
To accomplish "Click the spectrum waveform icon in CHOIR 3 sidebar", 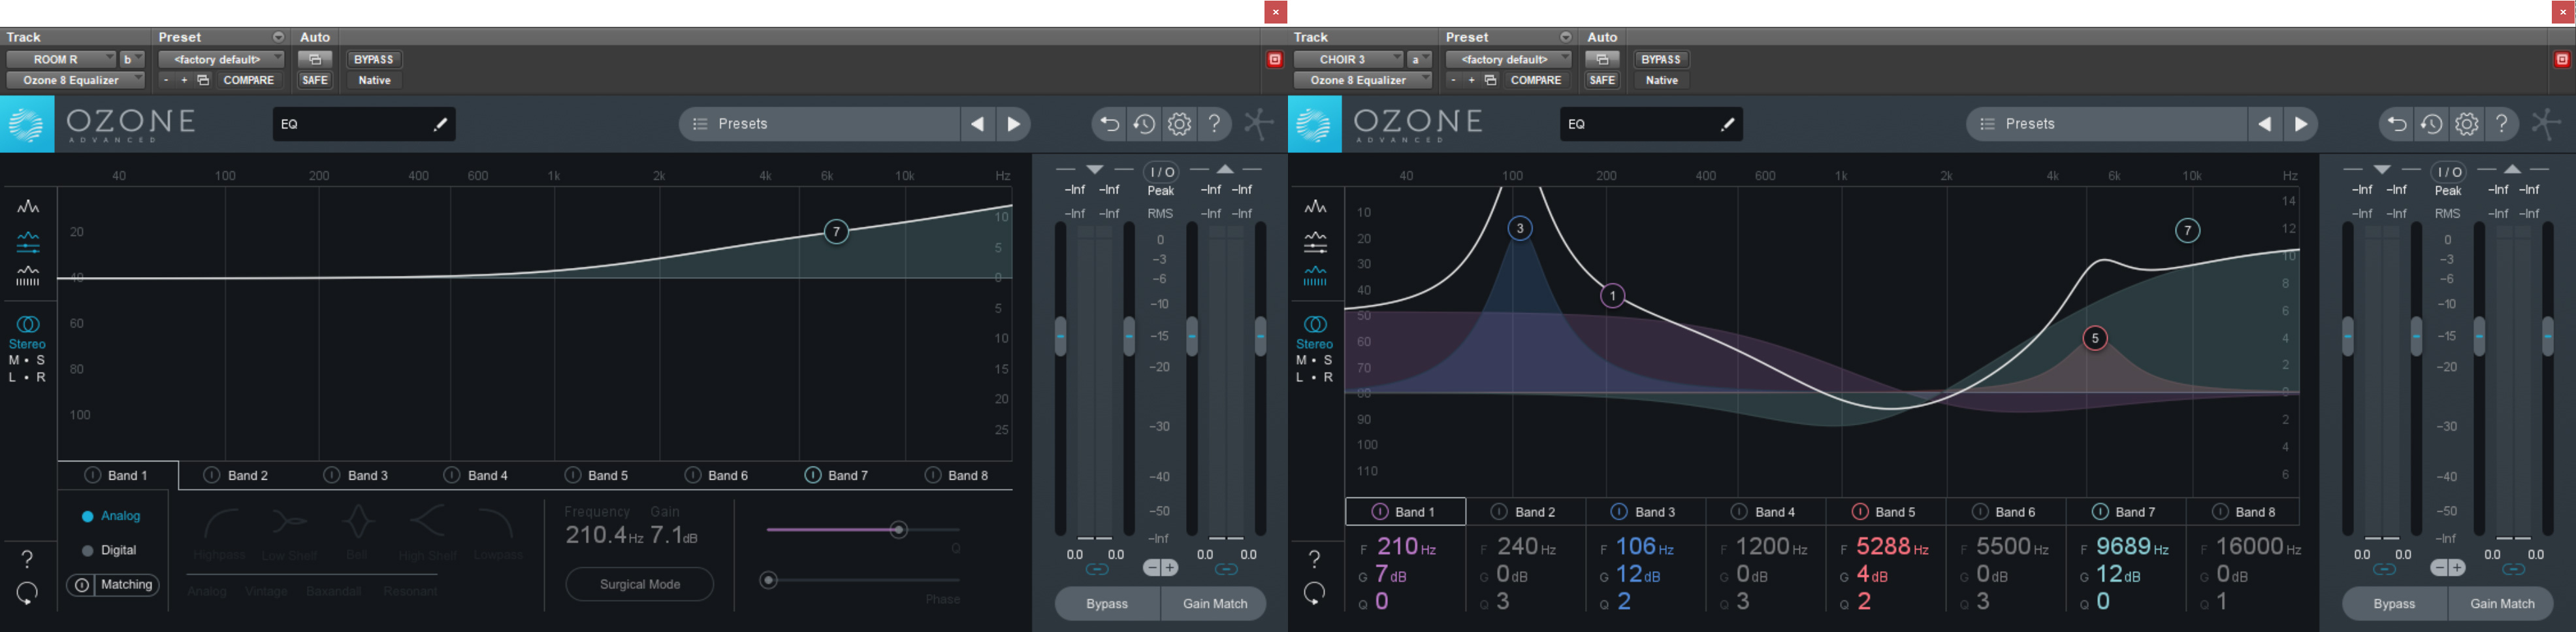I will (x=1315, y=207).
